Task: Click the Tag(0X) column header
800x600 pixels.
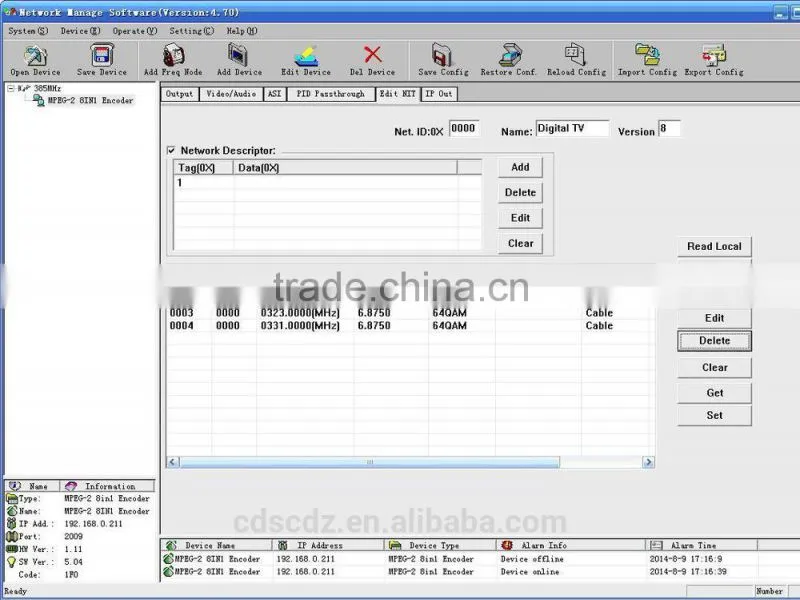Action: coord(204,168)
